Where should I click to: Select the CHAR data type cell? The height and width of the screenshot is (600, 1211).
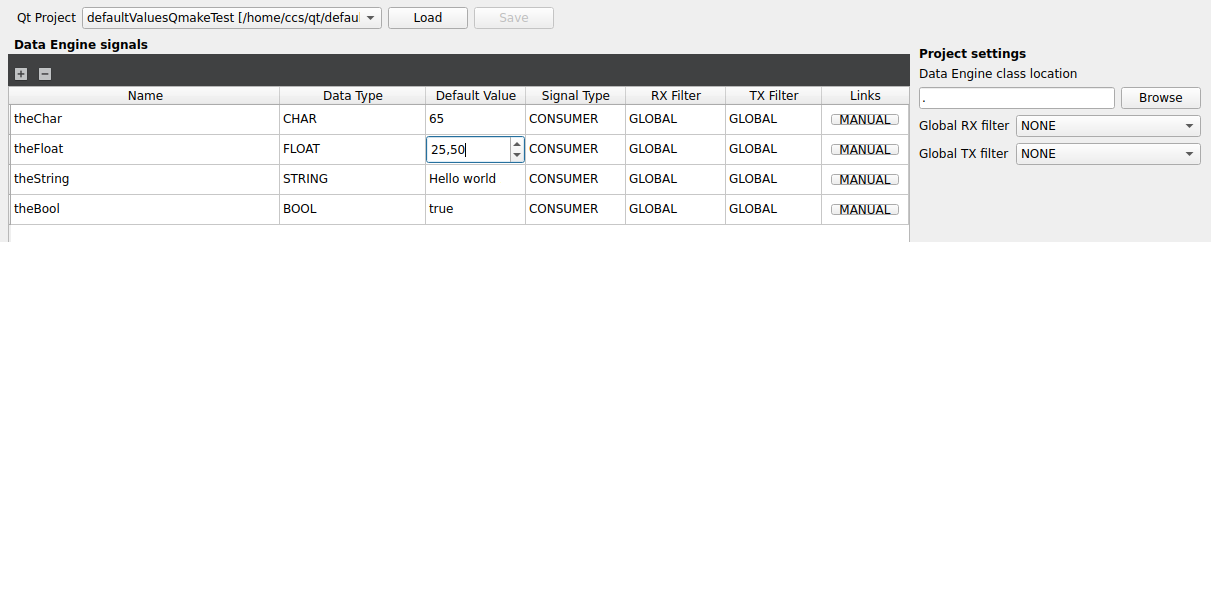352,118
